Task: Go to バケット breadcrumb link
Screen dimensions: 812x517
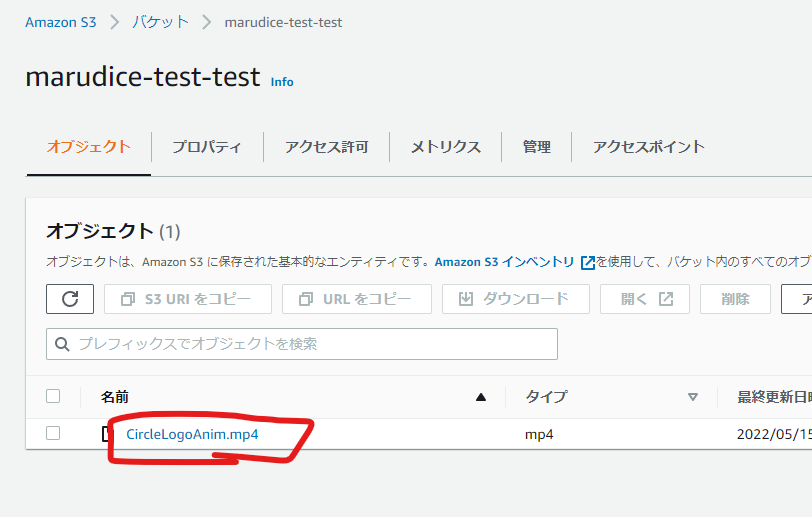Action: (x=161, y=22)
